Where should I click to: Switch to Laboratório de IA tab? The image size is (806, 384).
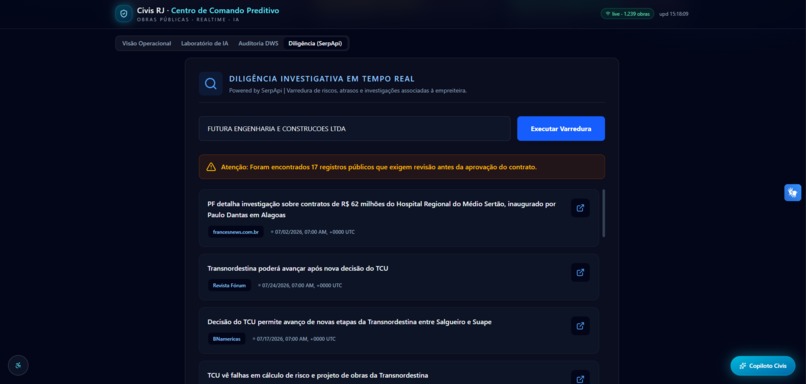205,44
